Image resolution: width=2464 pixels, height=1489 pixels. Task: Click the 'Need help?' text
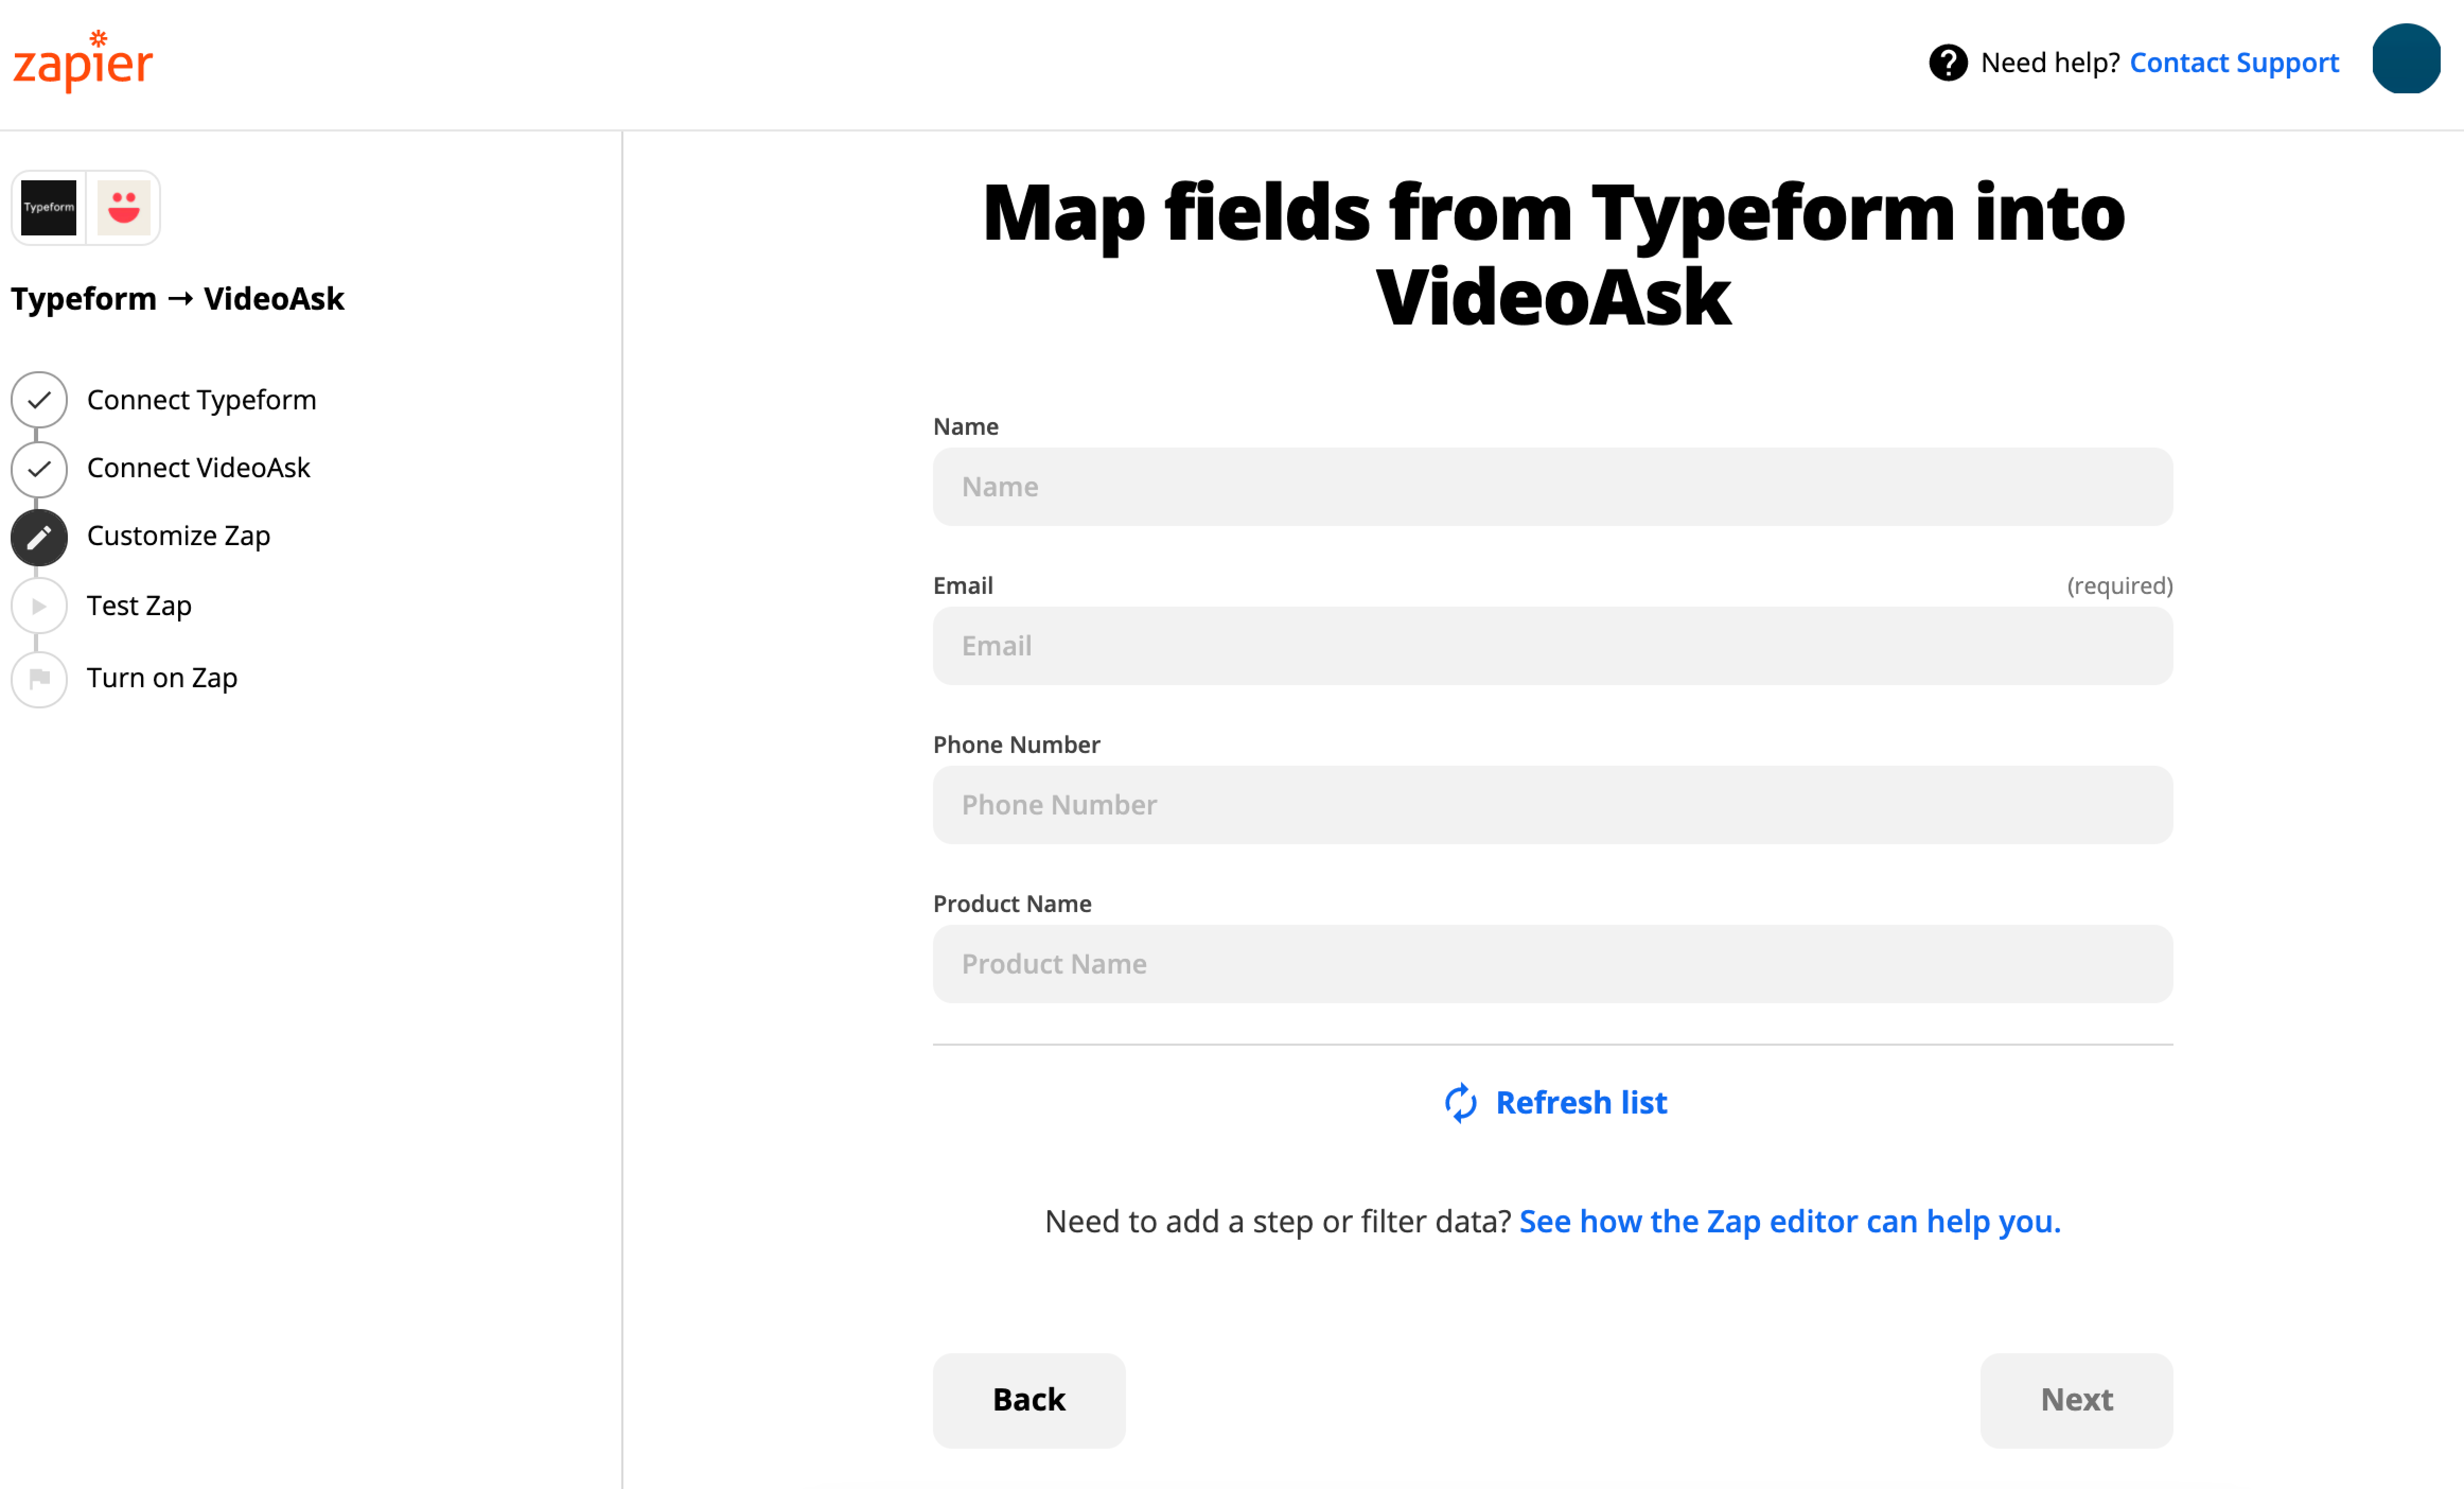2050,63
